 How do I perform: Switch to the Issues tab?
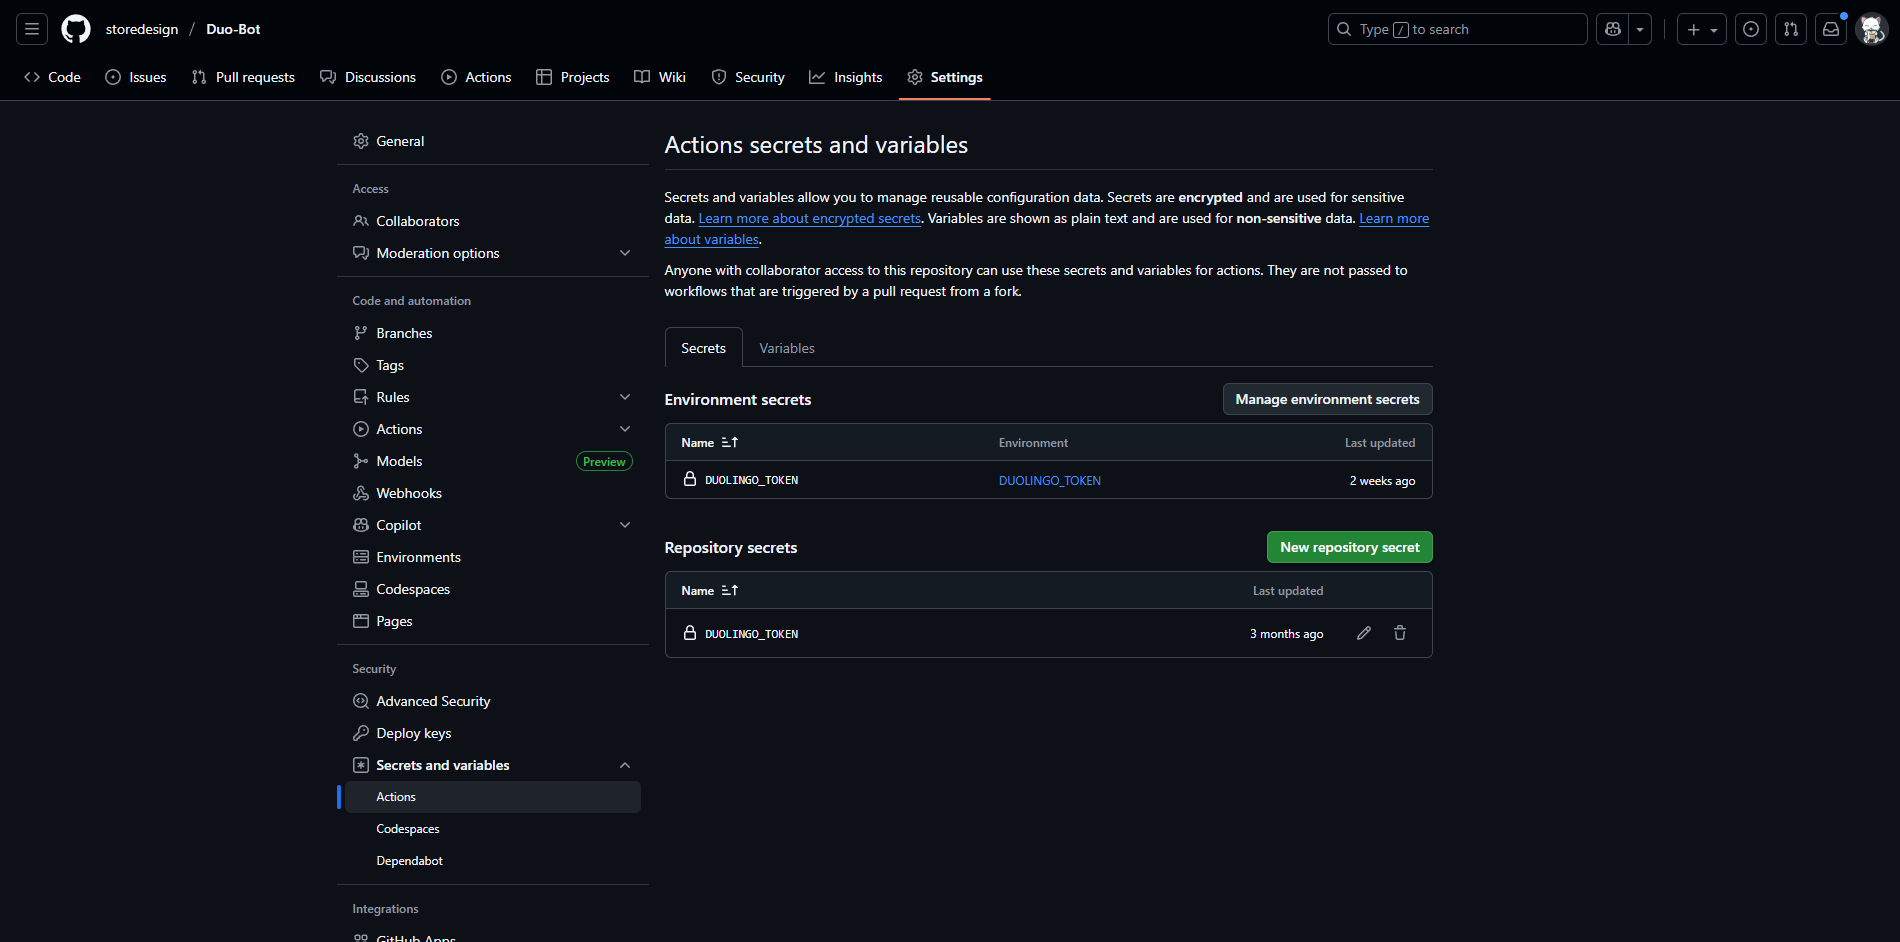point(136,77)
